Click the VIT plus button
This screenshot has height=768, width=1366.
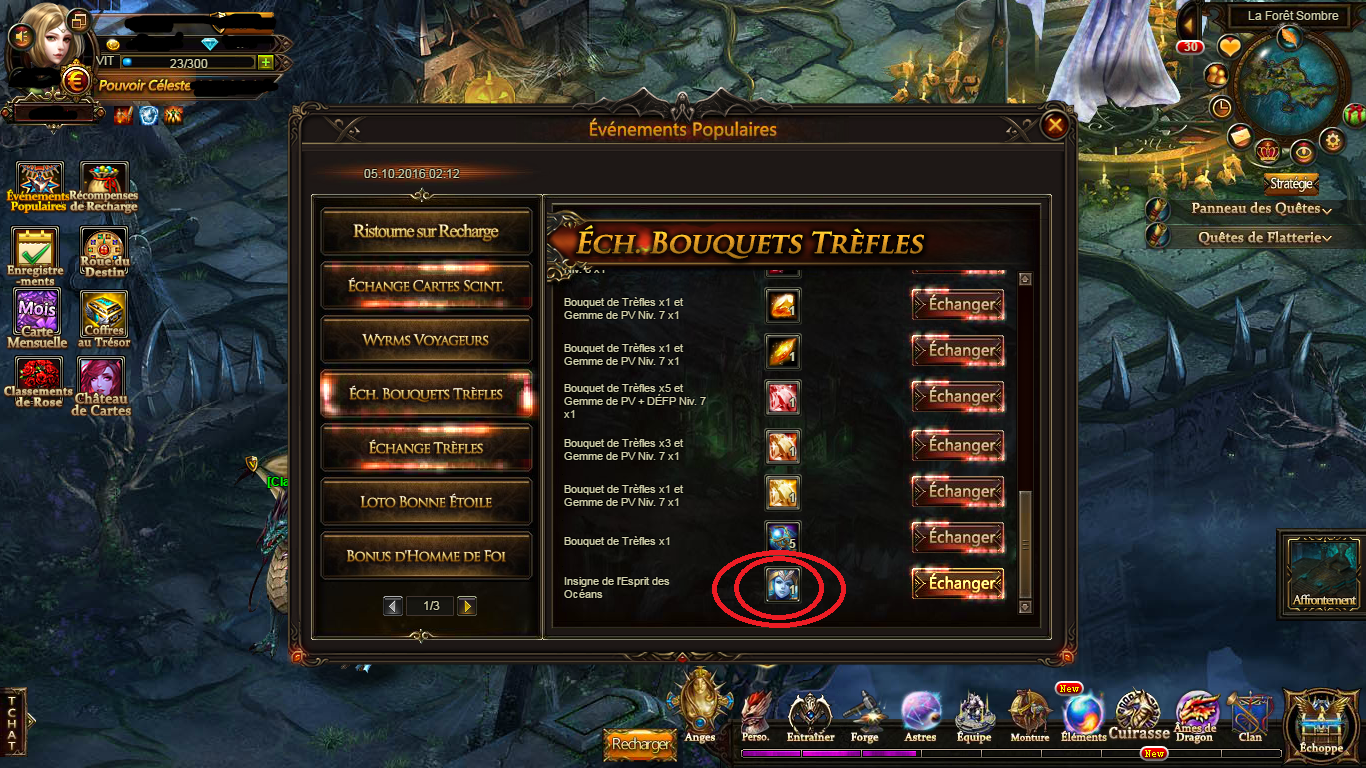click(265, 62)
